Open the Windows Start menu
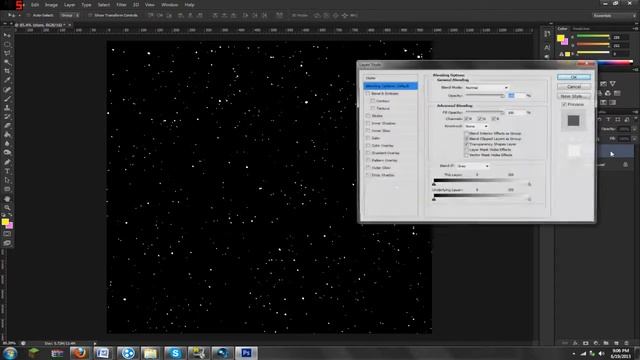Viewport: 640px width, 360px height. pos(10,353)
